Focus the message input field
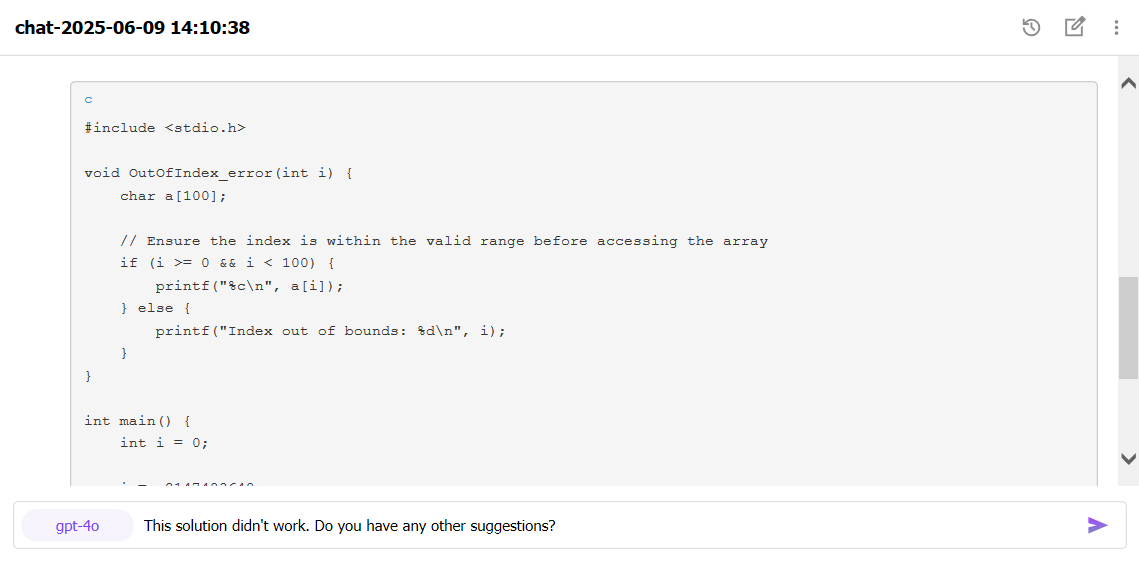 click(x=610, y=525)
